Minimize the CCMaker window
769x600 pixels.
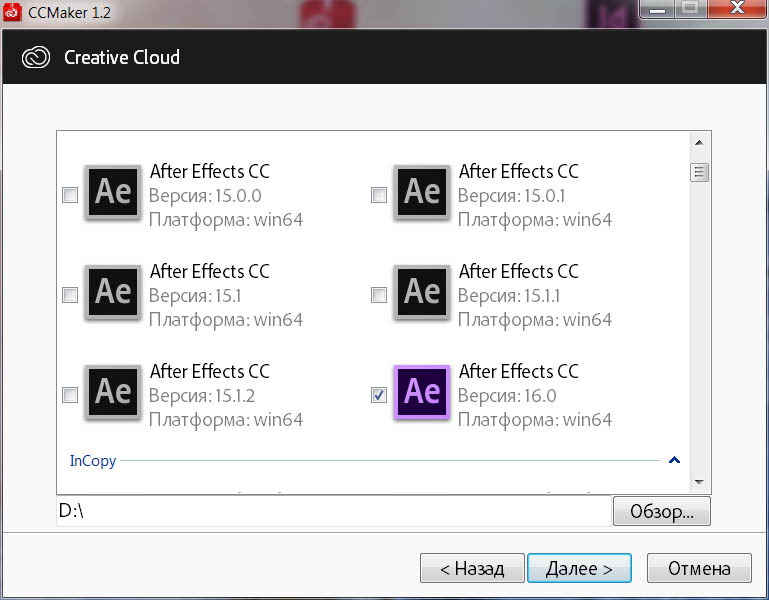[x=658, y=8]
